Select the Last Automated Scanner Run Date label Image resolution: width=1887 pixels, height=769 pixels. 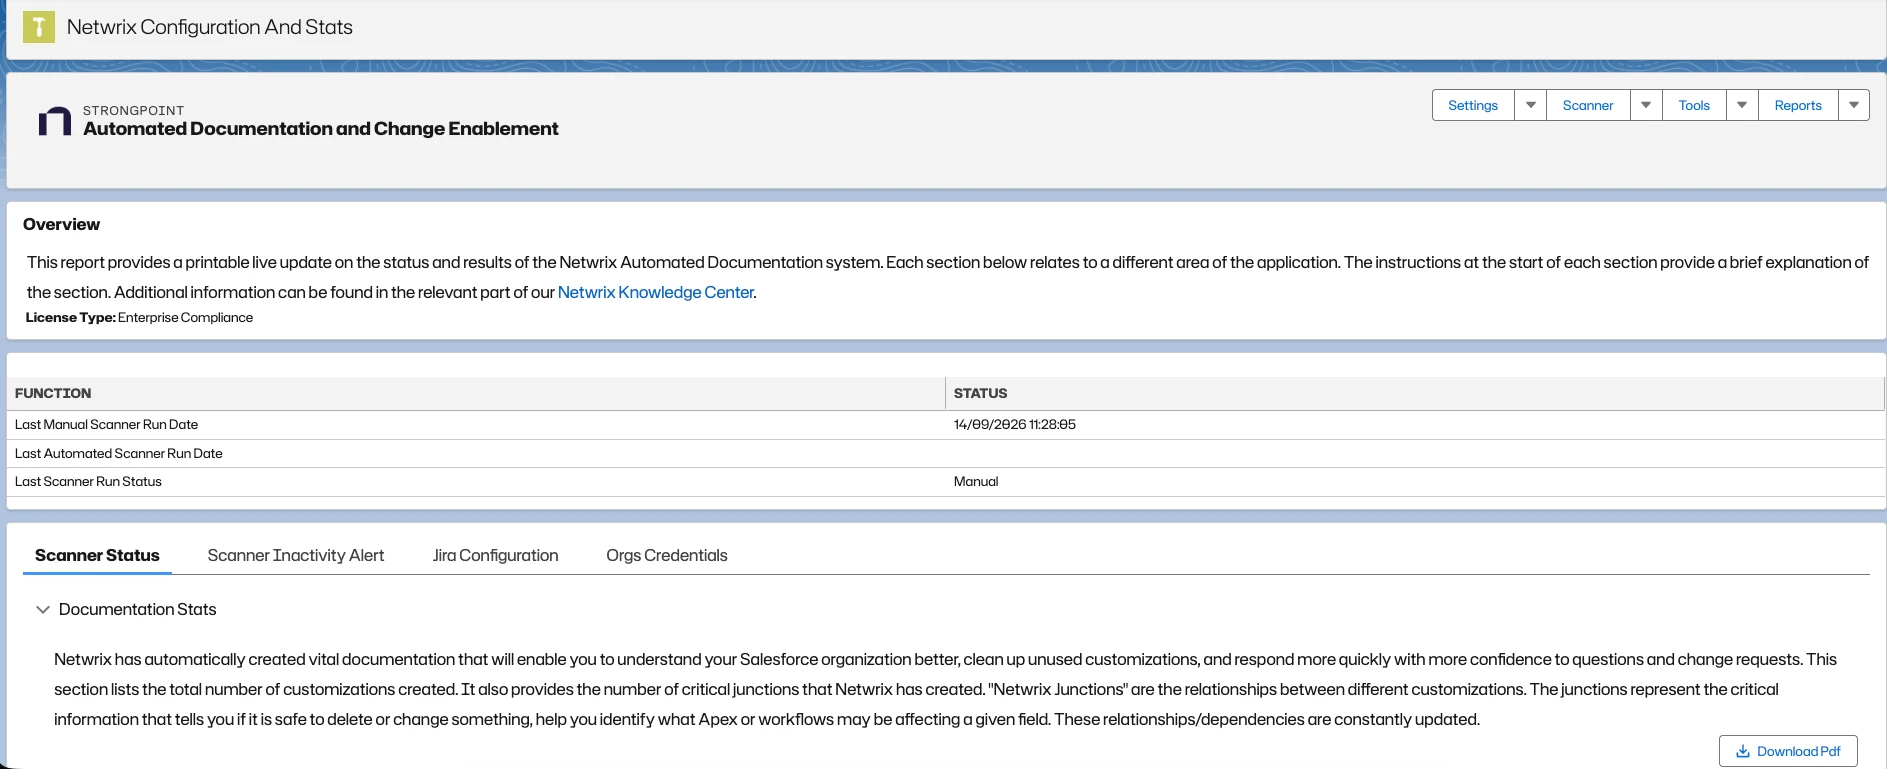point(119,453)
